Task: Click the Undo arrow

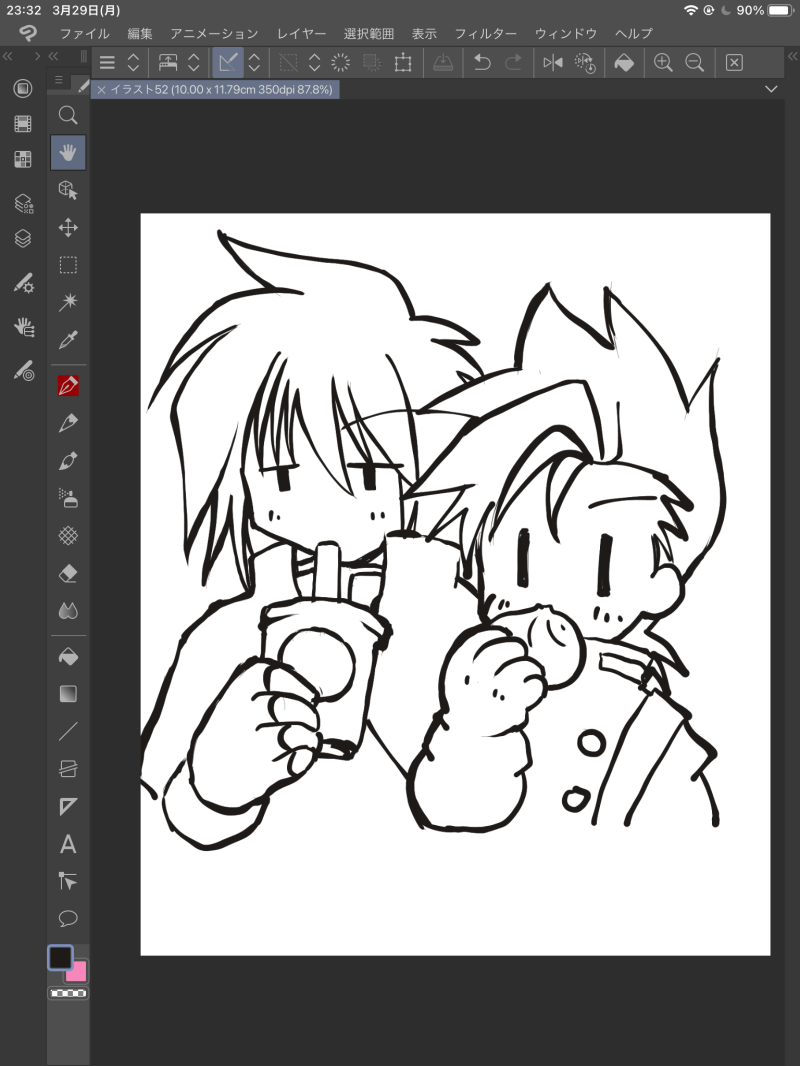Action: pyautogui.click(x=482, y=63)
